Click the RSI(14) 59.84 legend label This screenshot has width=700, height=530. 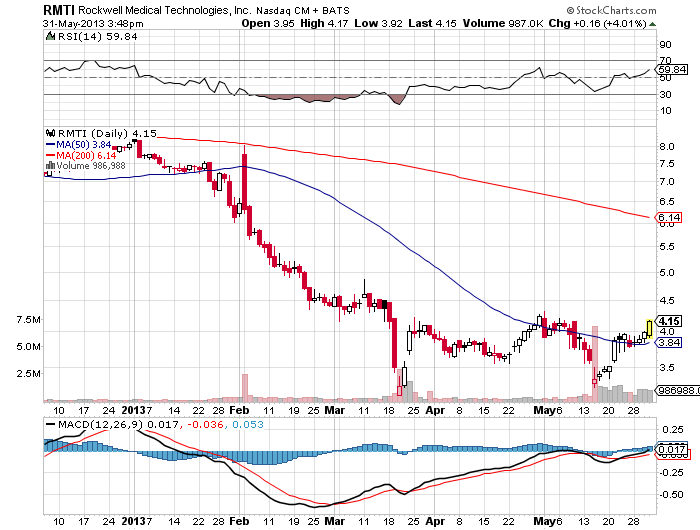click(98, 37)
